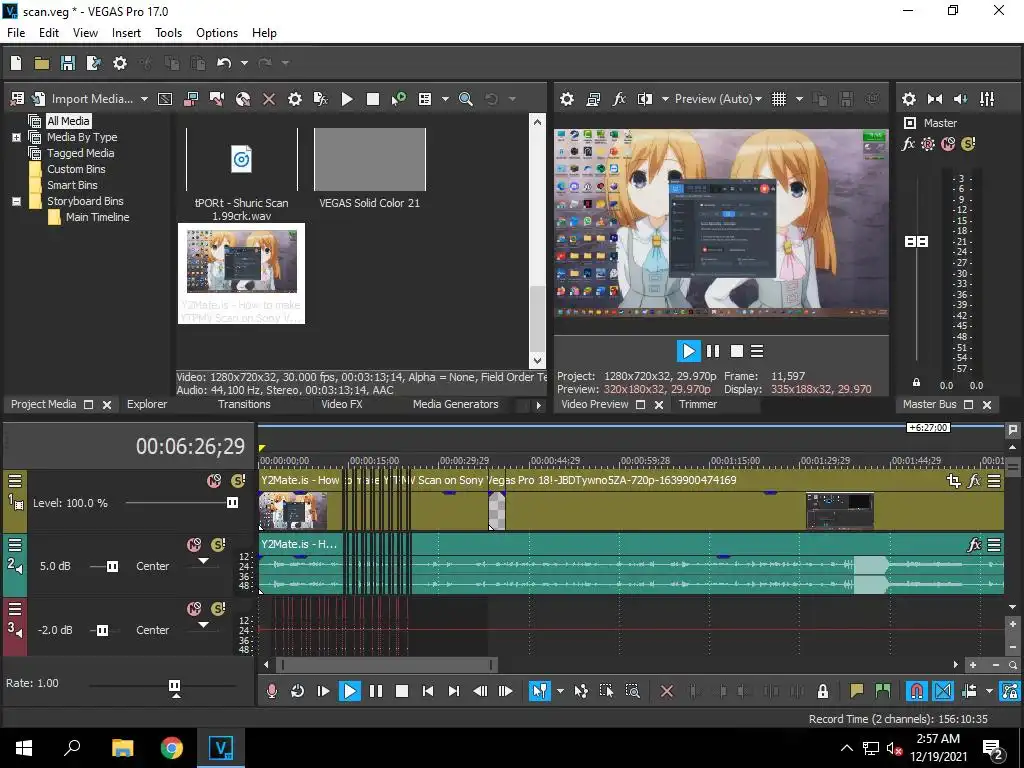Open the Import Media dropdown arrow
The width and height of the screenshot is (1024, 768).
point(144,99)
